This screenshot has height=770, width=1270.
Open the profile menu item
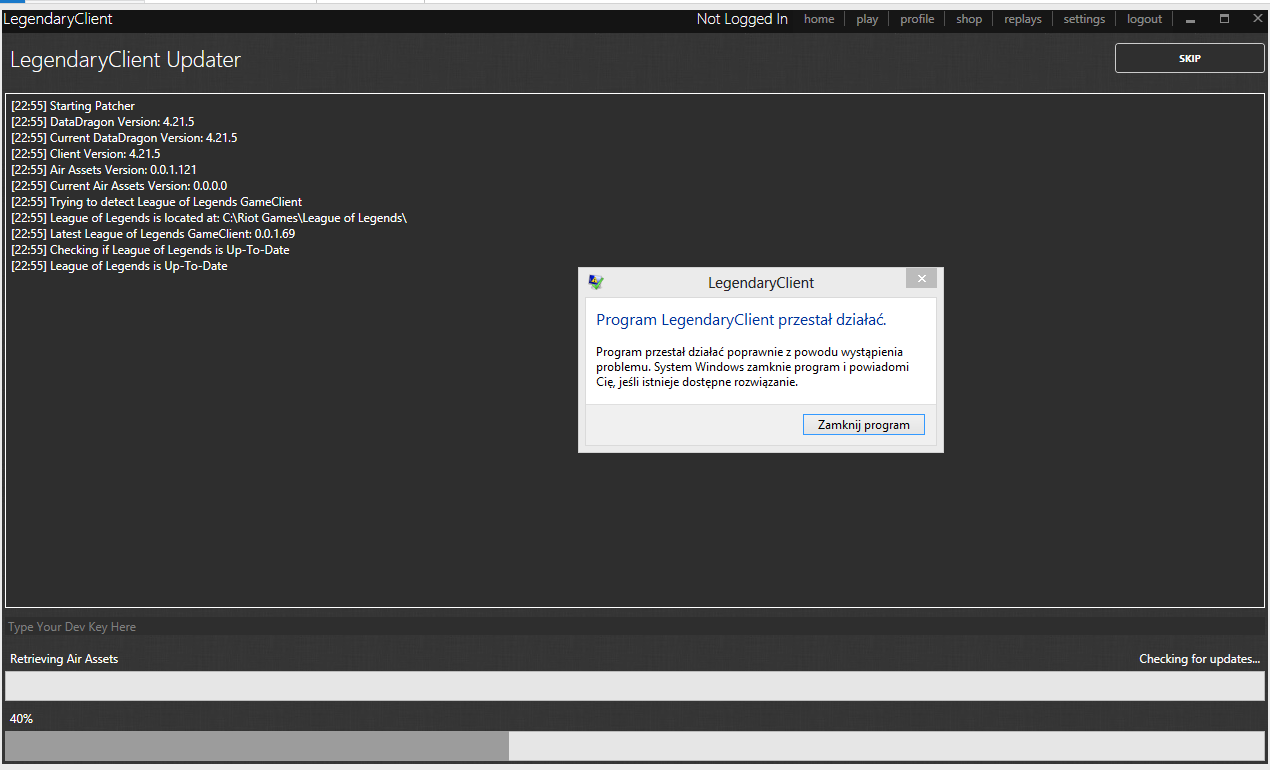917,19
